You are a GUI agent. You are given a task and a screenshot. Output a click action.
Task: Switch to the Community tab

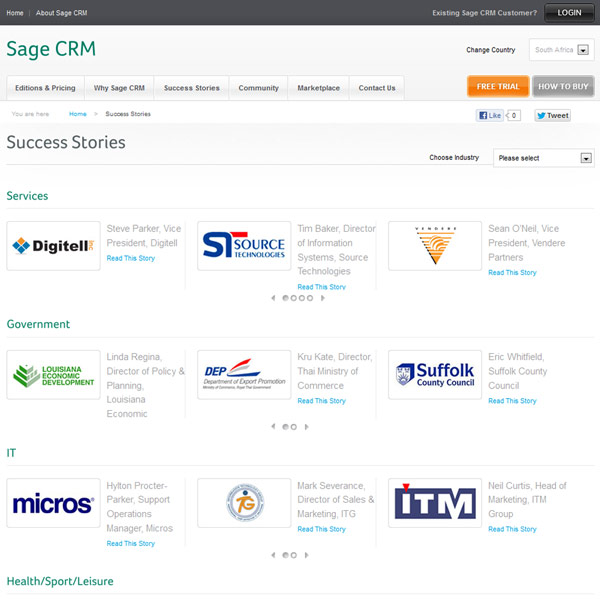tap(258, 88)
